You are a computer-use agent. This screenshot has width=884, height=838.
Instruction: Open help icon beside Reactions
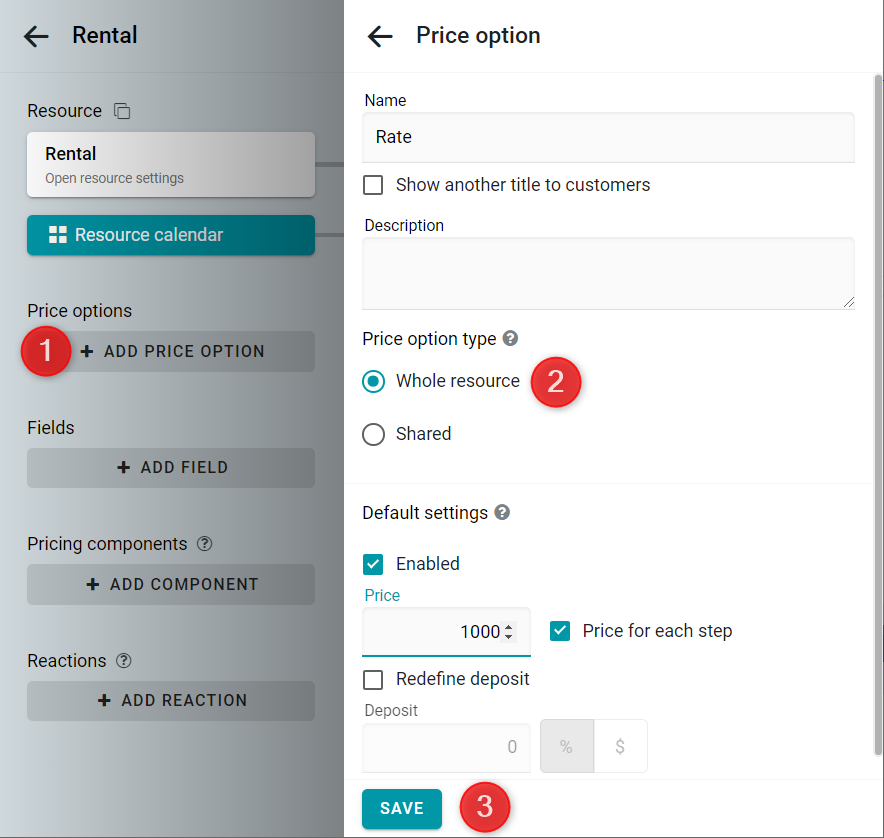click(x=123, y=660)
